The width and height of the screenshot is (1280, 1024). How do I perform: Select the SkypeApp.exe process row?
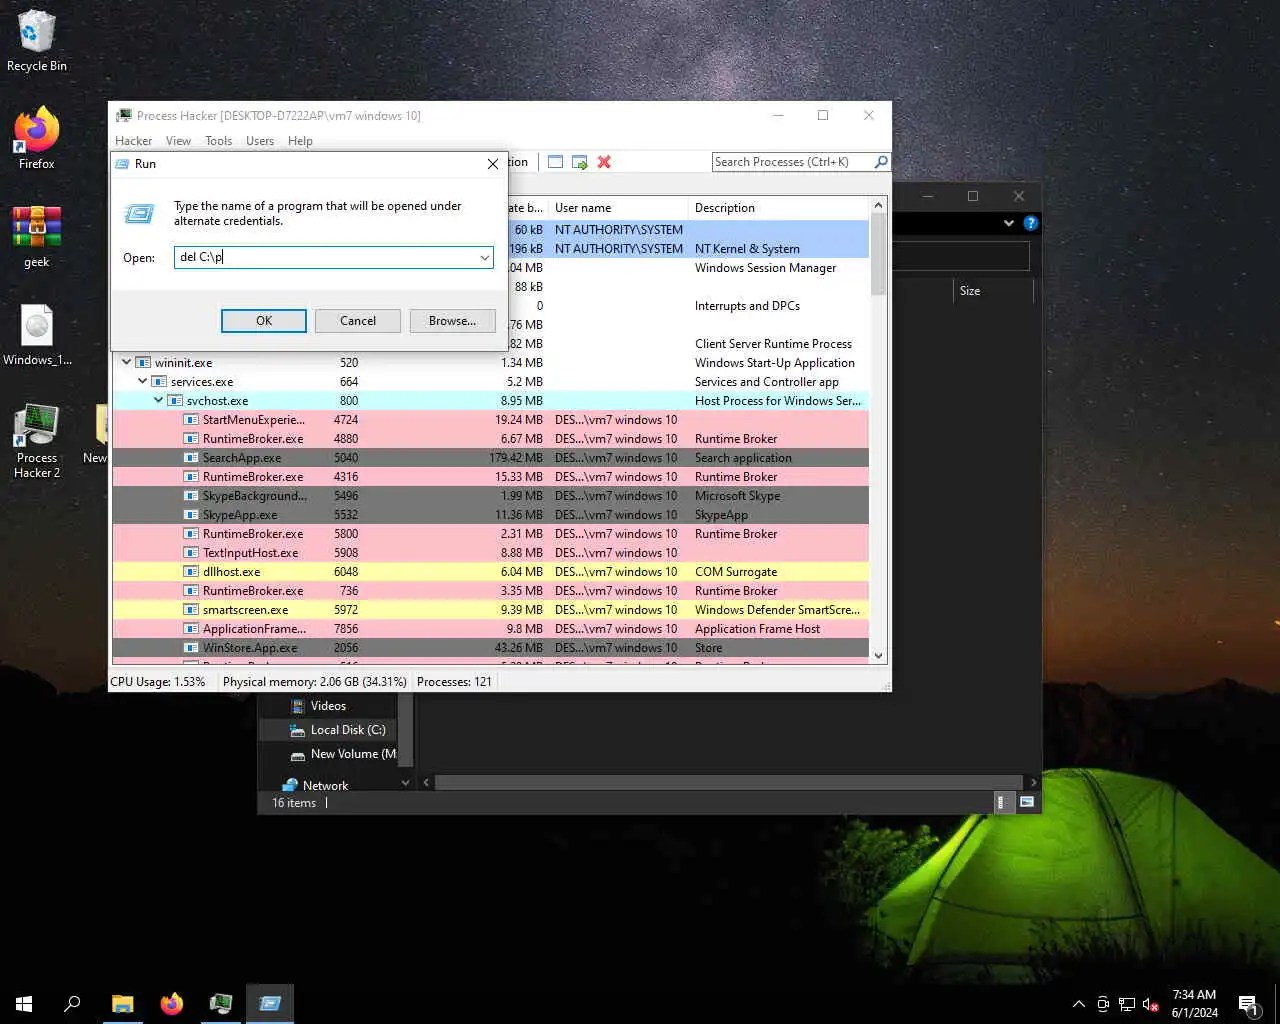click(x=490, y=515)
